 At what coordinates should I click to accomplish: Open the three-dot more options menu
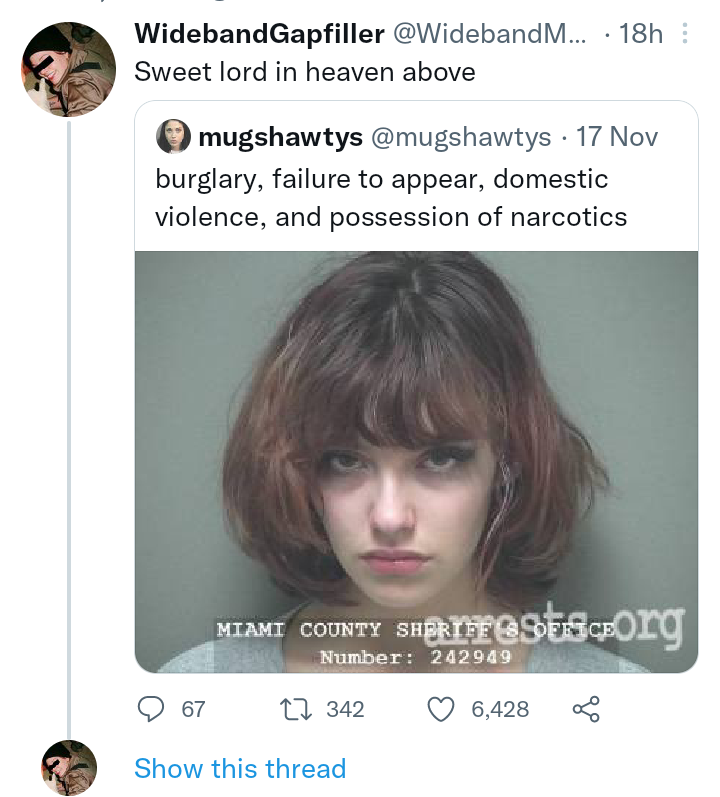(x=685, y=34)
